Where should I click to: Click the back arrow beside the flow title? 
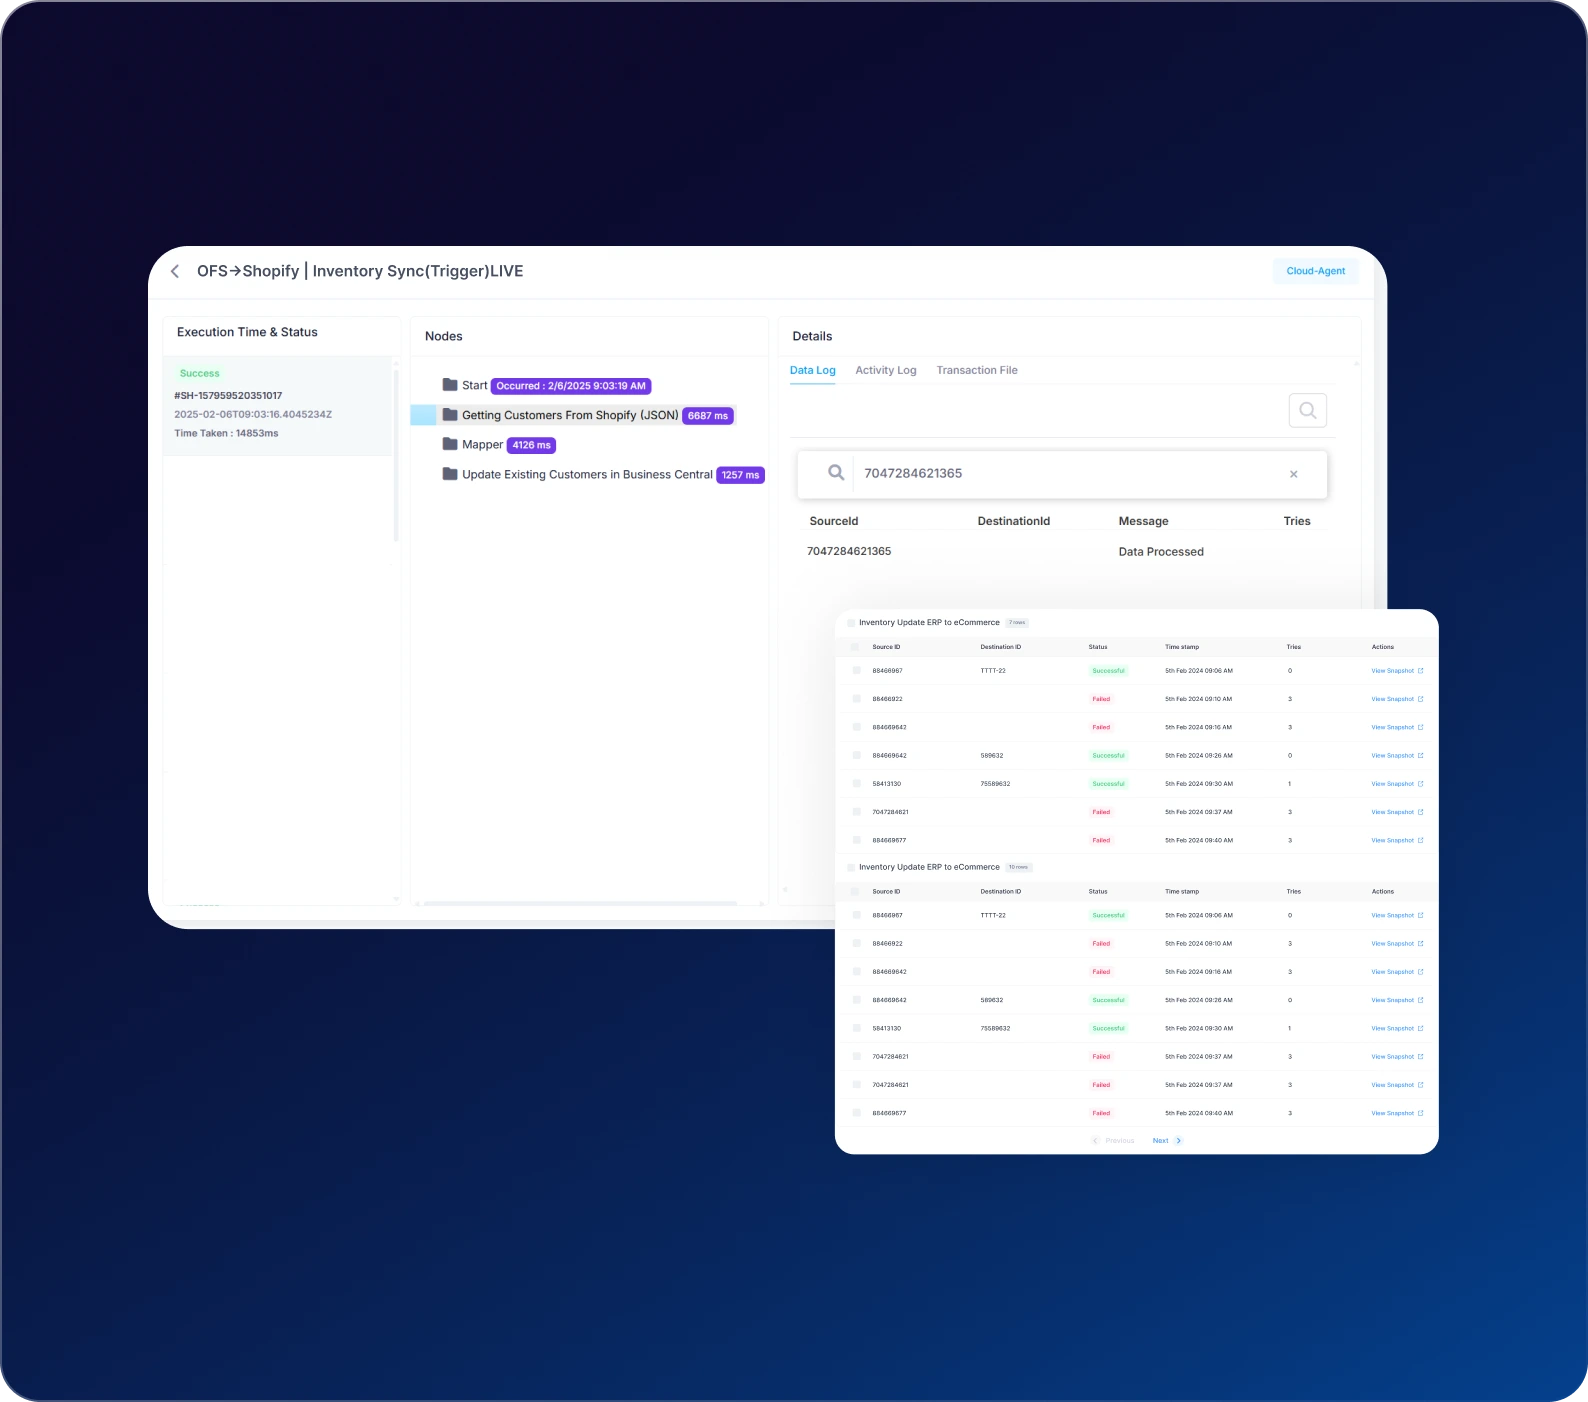coord(175,271)
